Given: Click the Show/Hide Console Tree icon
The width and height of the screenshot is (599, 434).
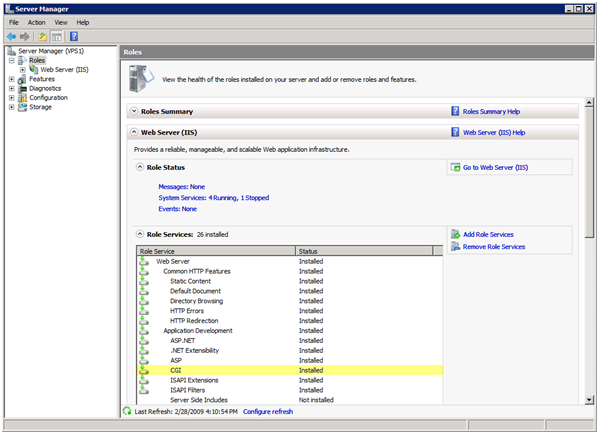Looking at the screenshot, I should tap(57, 37).
